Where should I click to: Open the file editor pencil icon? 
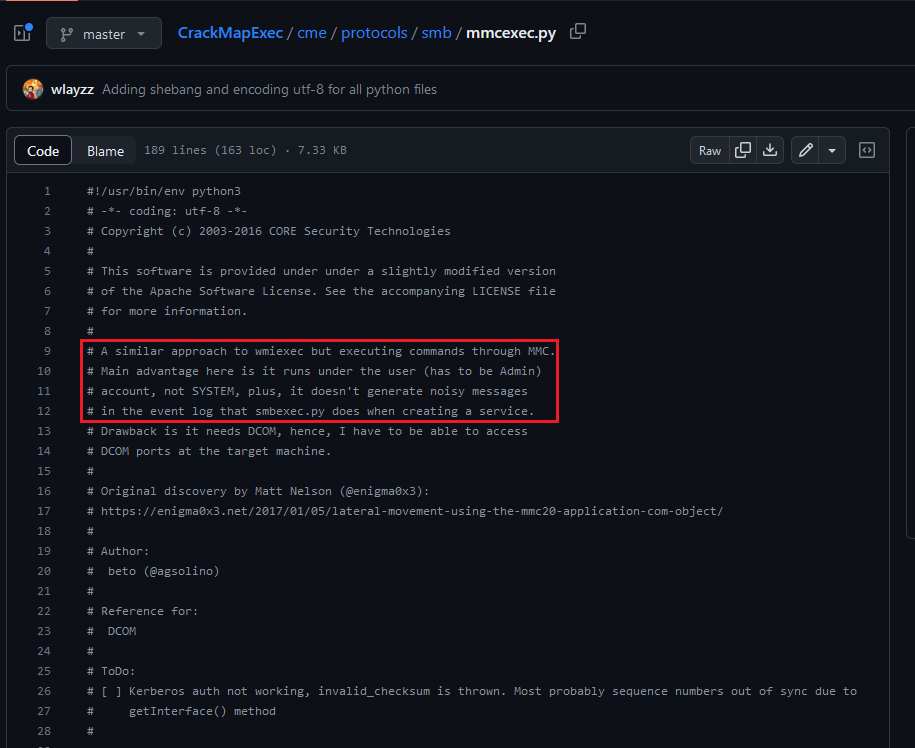805,149
